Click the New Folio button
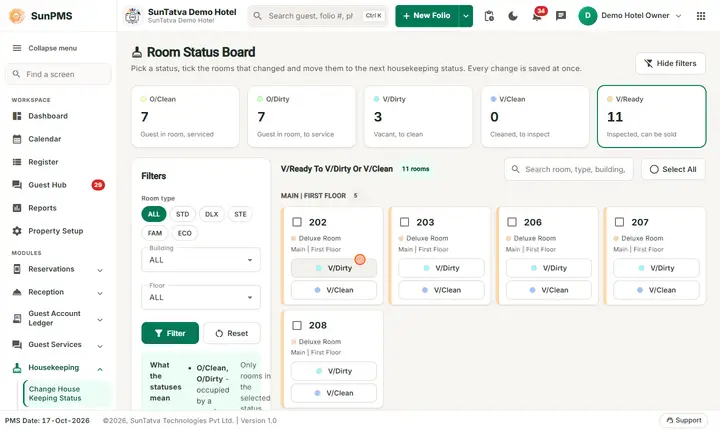 tap(427, 16)
